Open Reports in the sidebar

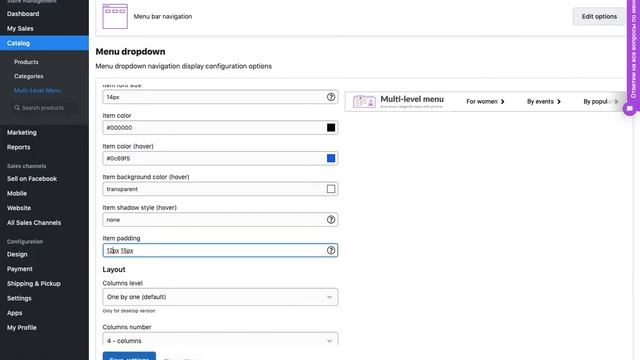(x=18, y=147)
